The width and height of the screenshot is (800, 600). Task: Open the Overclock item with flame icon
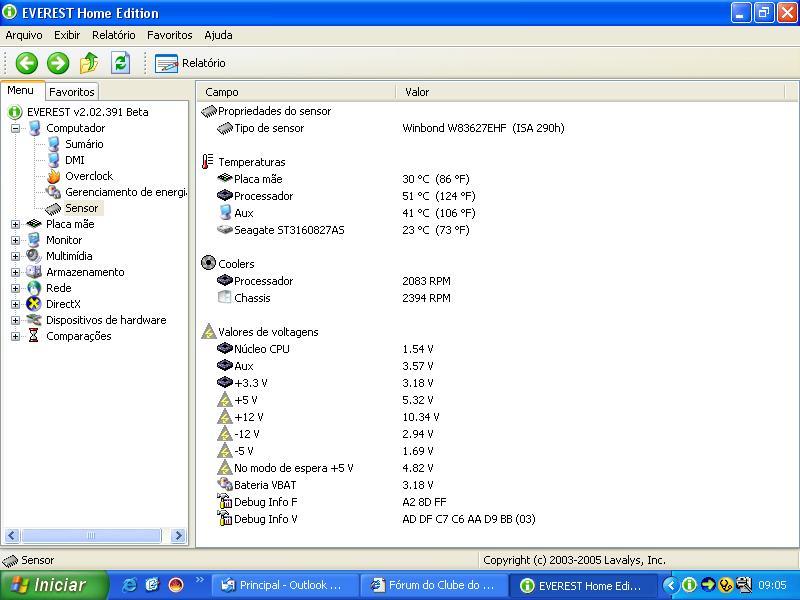pyautogui.click(x=89, y=176)
